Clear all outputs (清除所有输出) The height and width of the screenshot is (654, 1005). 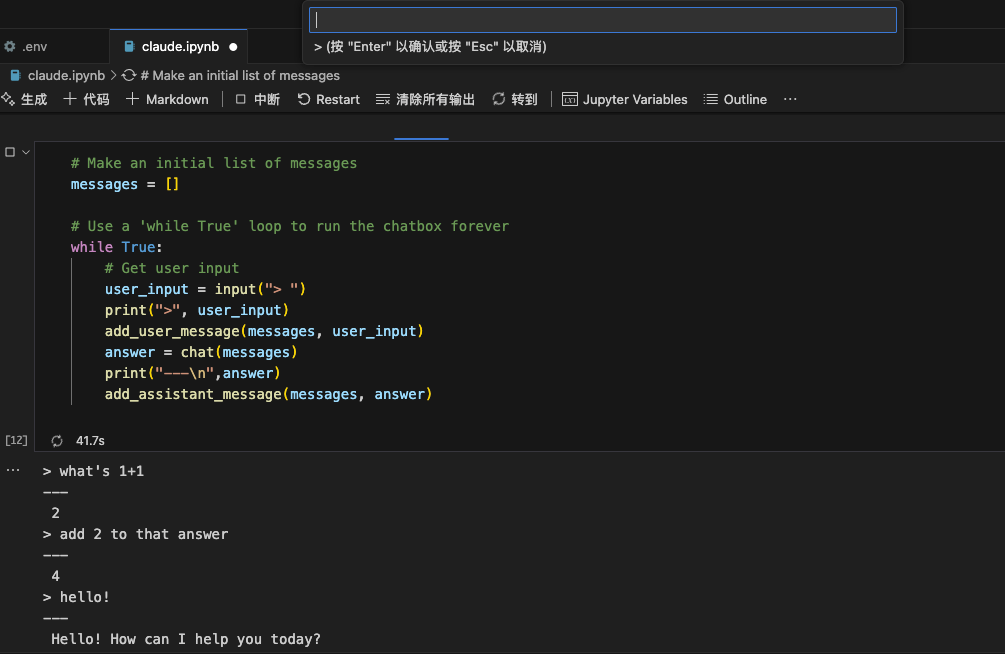pos(425,99)
